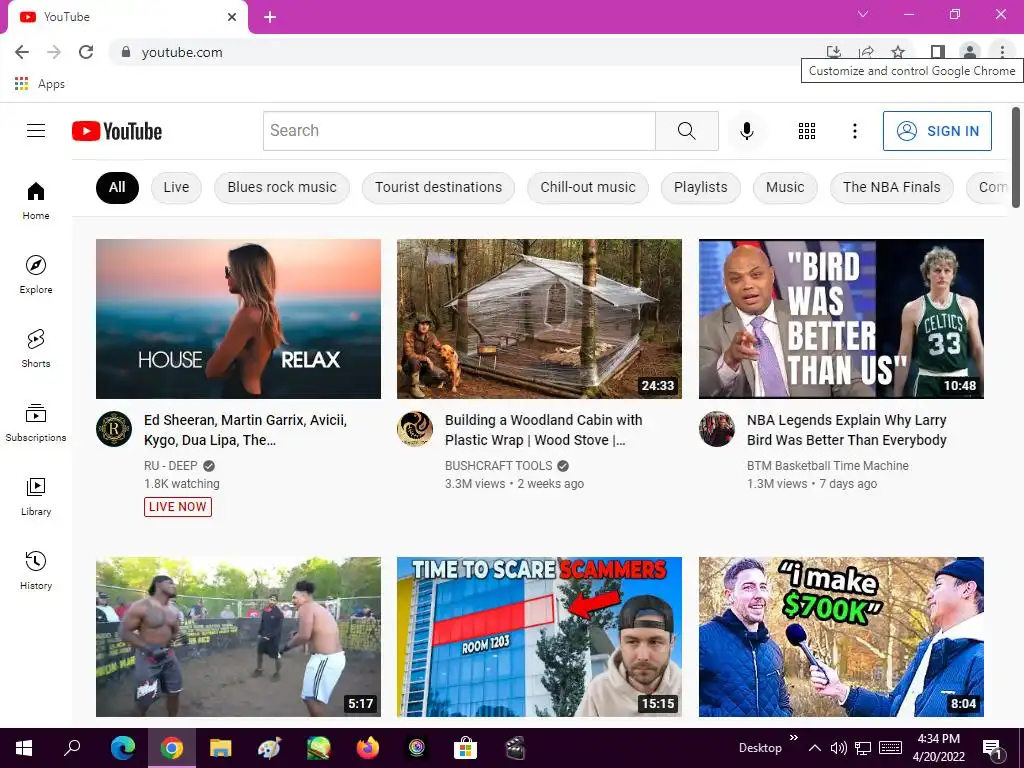Click the install app icon in address bar

pyautogui.click(x=833, y=52)
